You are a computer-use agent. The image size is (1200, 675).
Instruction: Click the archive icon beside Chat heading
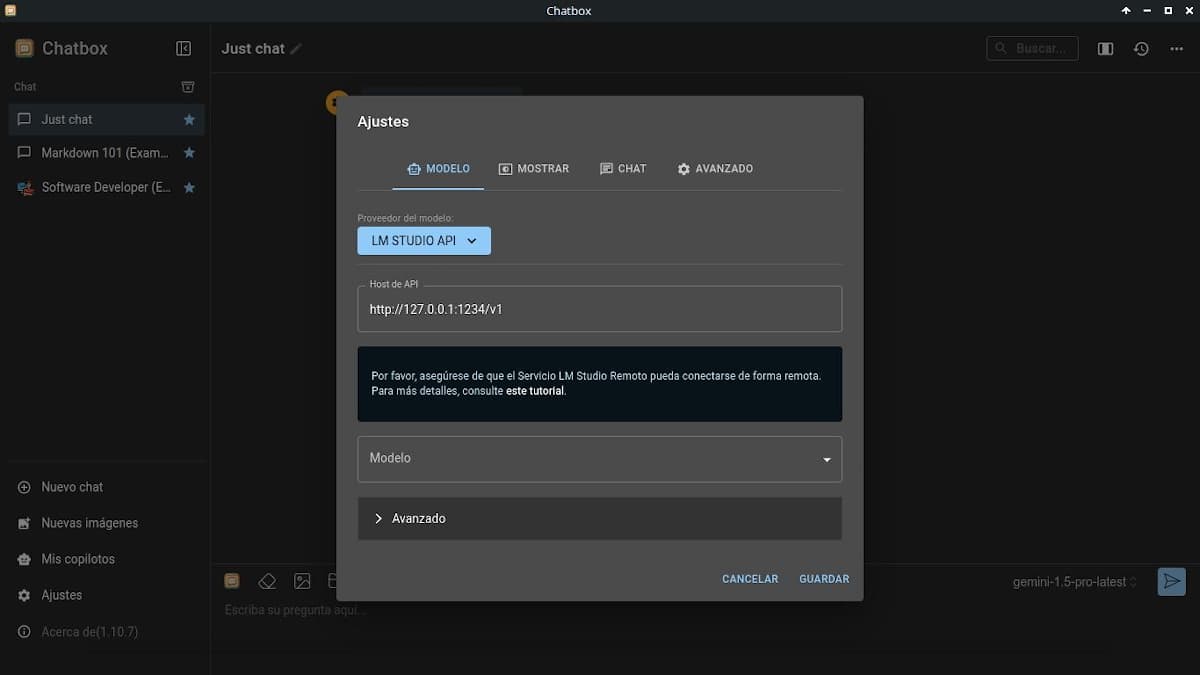pos(187,87)
